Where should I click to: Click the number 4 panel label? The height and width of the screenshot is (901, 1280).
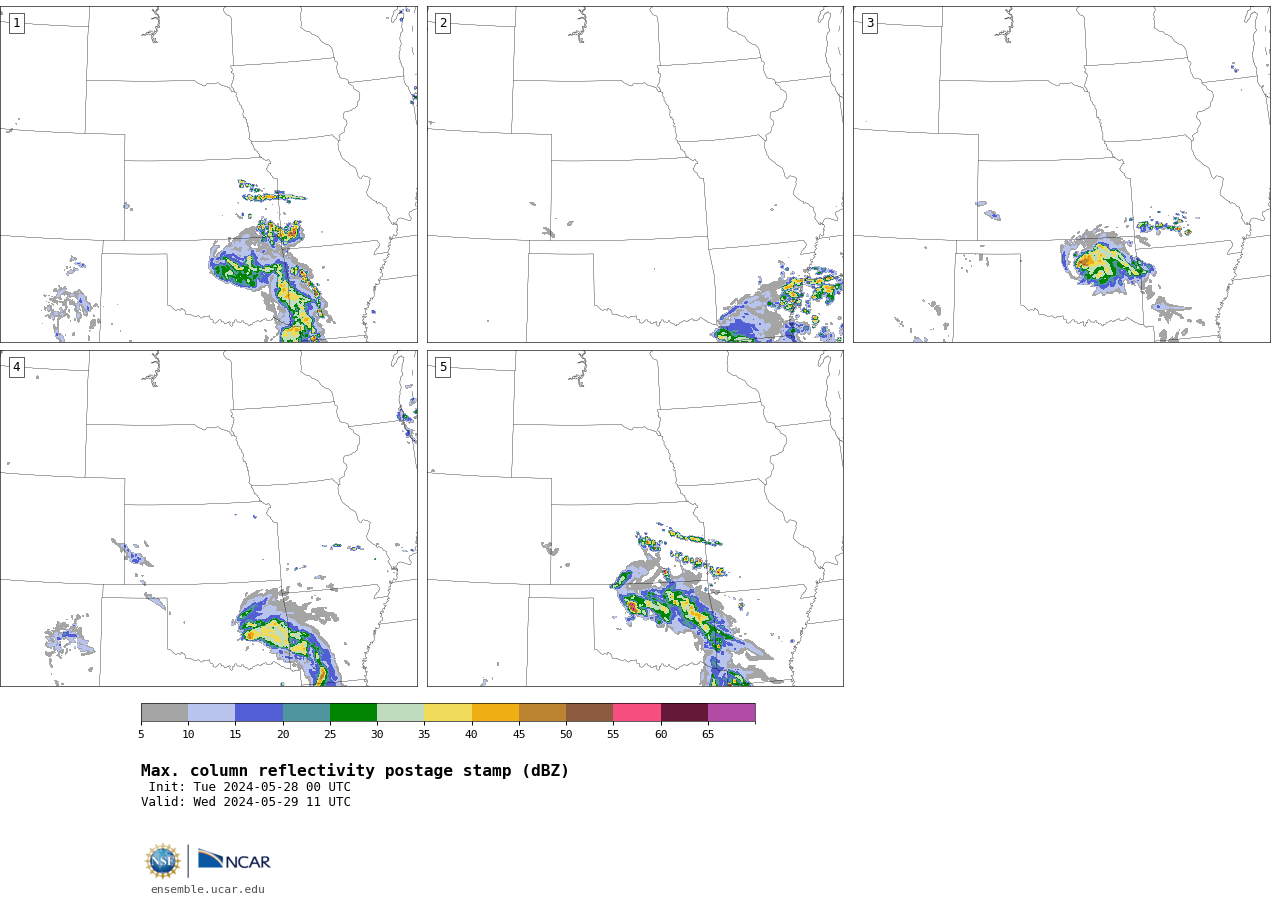[x=16, y=367]
